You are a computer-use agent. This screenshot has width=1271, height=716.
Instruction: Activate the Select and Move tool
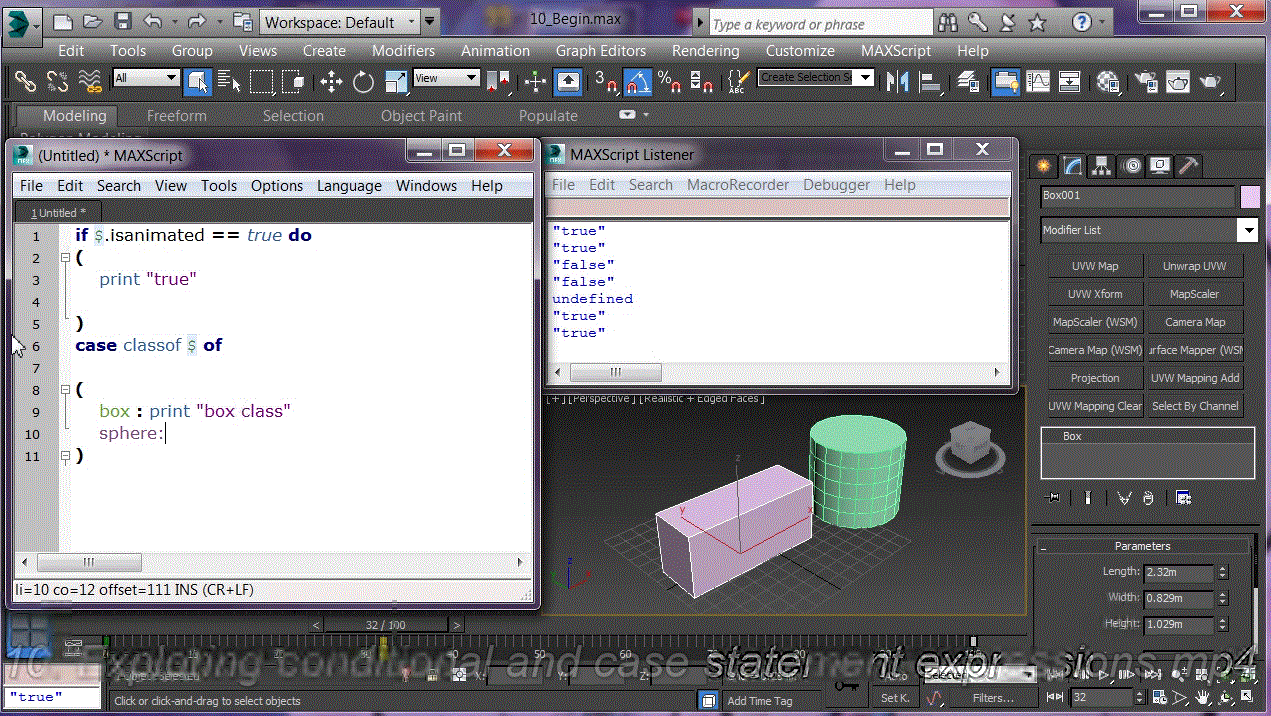pyautogui.click(x=331, y=81)
